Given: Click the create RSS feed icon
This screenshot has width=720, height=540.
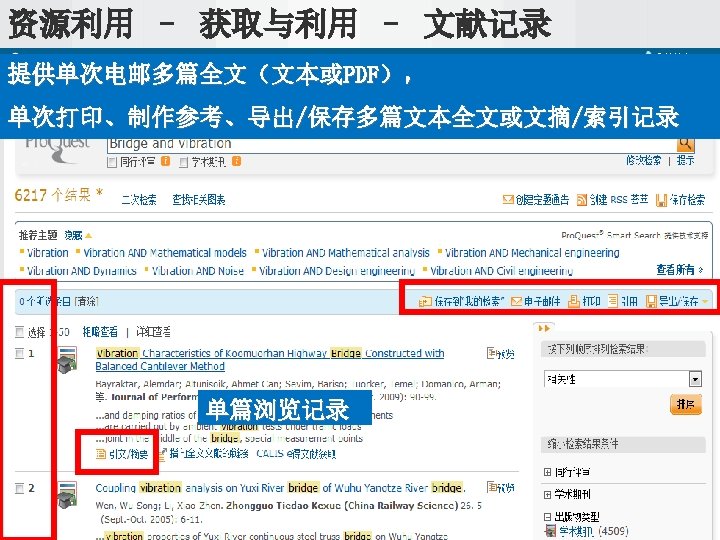Looking at the screenshot, I should [x=582, y=200].
